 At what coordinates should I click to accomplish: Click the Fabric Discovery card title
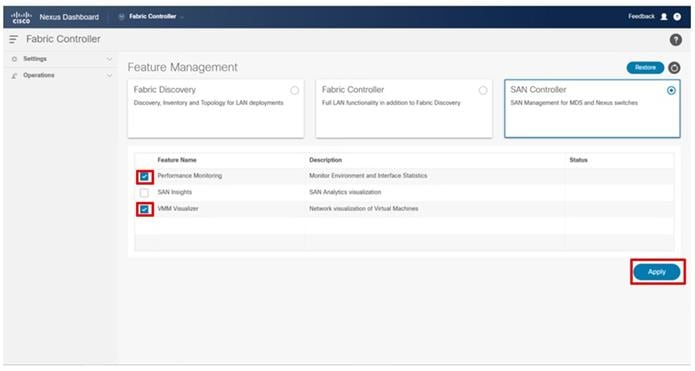click(164, 90)
